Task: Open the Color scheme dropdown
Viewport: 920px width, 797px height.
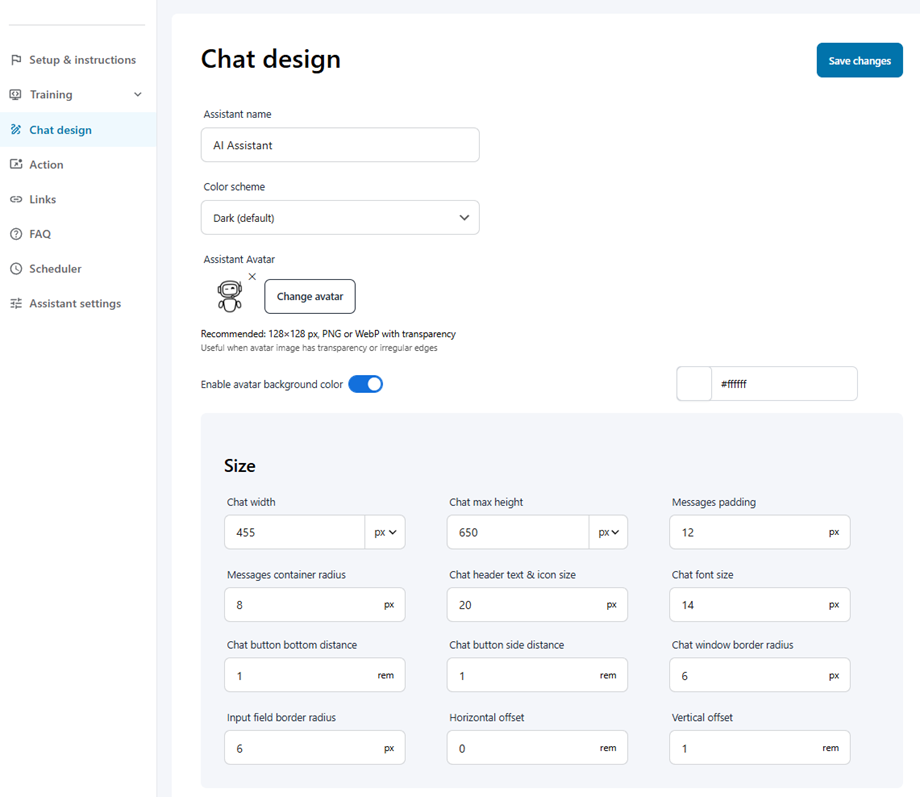Action: point(340,217)
